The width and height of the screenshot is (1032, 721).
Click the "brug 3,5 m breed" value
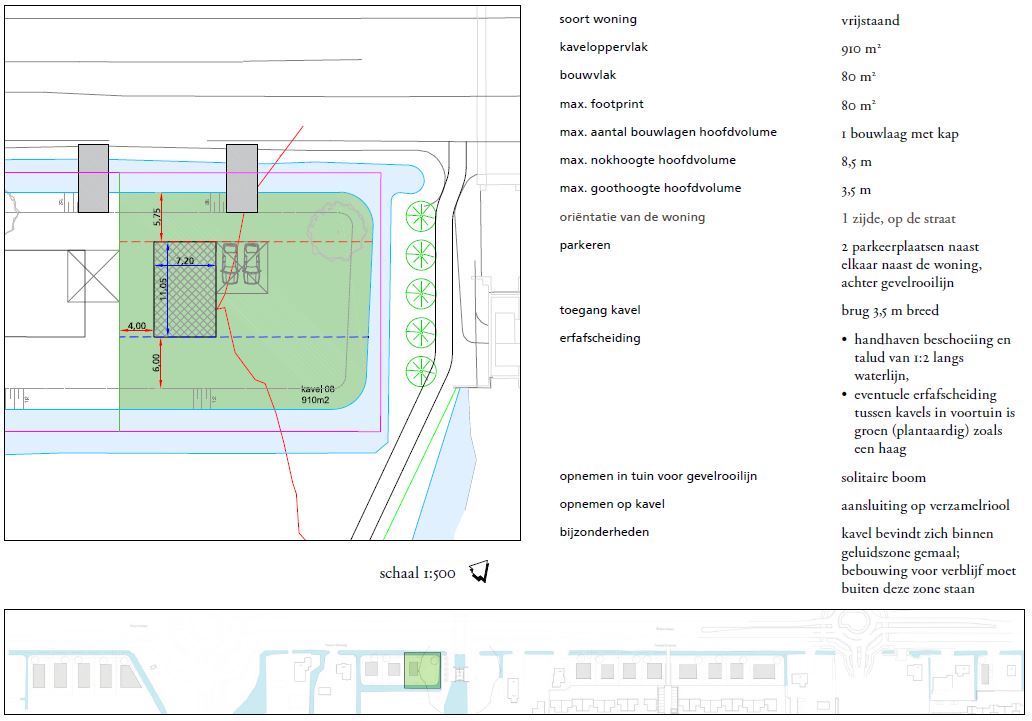(x=890, y=311)
